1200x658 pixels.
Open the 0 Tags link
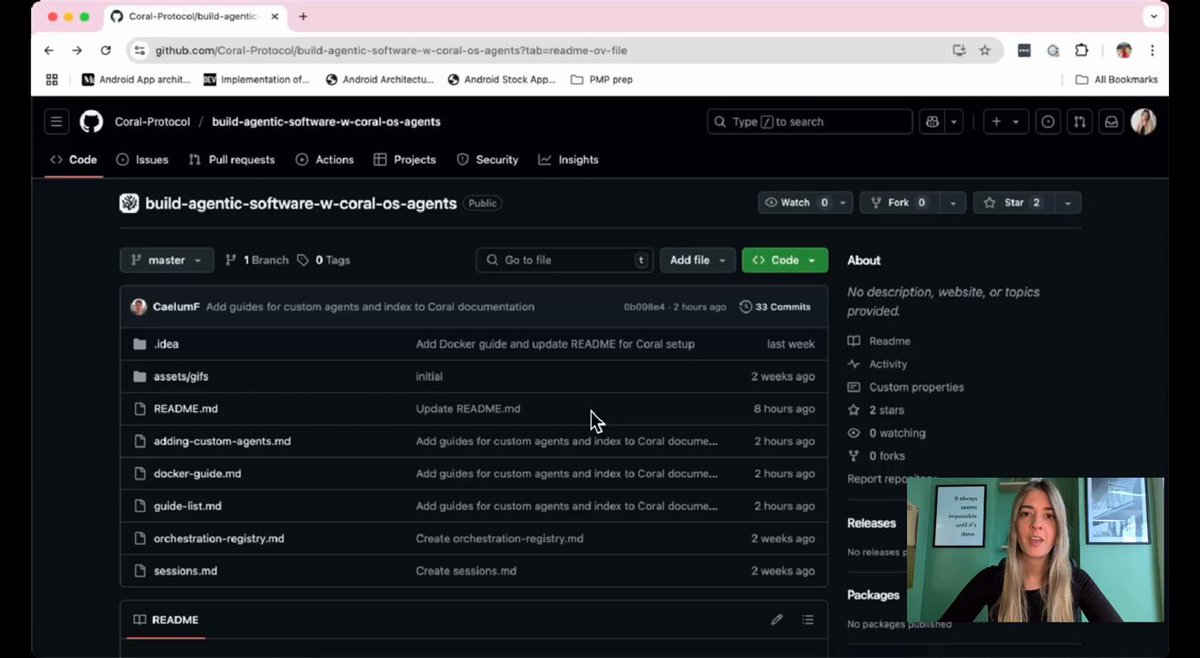coord(324,260)
